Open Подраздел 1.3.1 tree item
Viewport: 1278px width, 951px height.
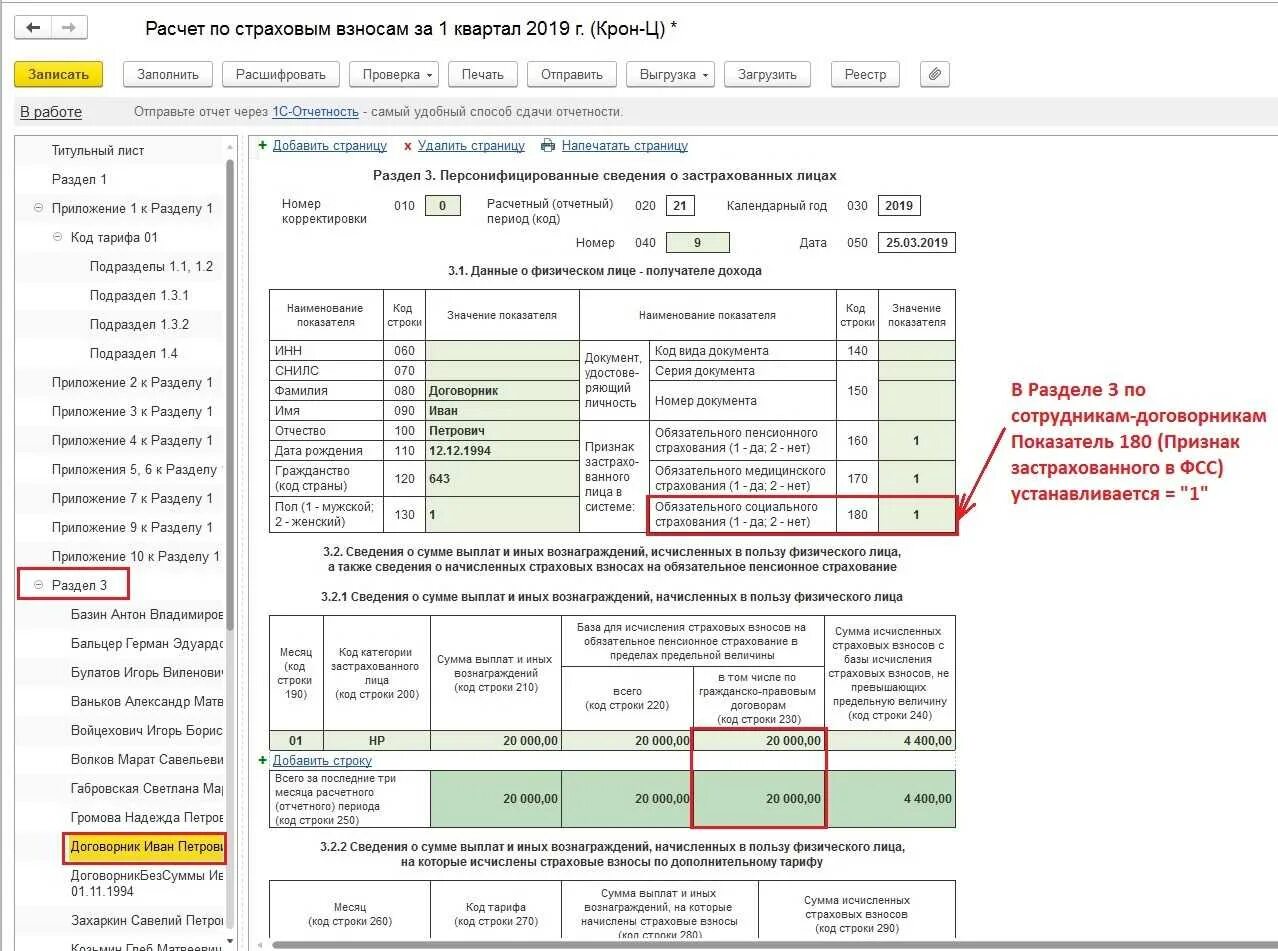[x=139, y=295]
